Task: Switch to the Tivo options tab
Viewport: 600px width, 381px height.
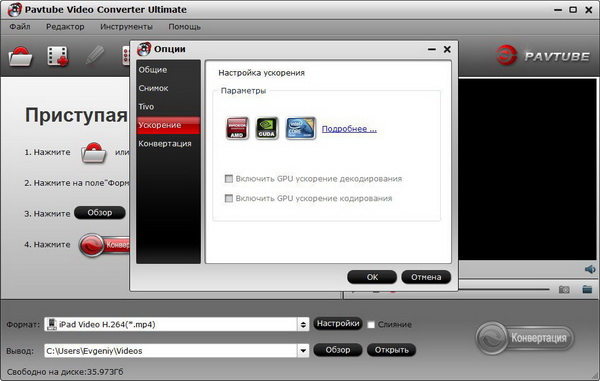Action: [x=168, y=107]
